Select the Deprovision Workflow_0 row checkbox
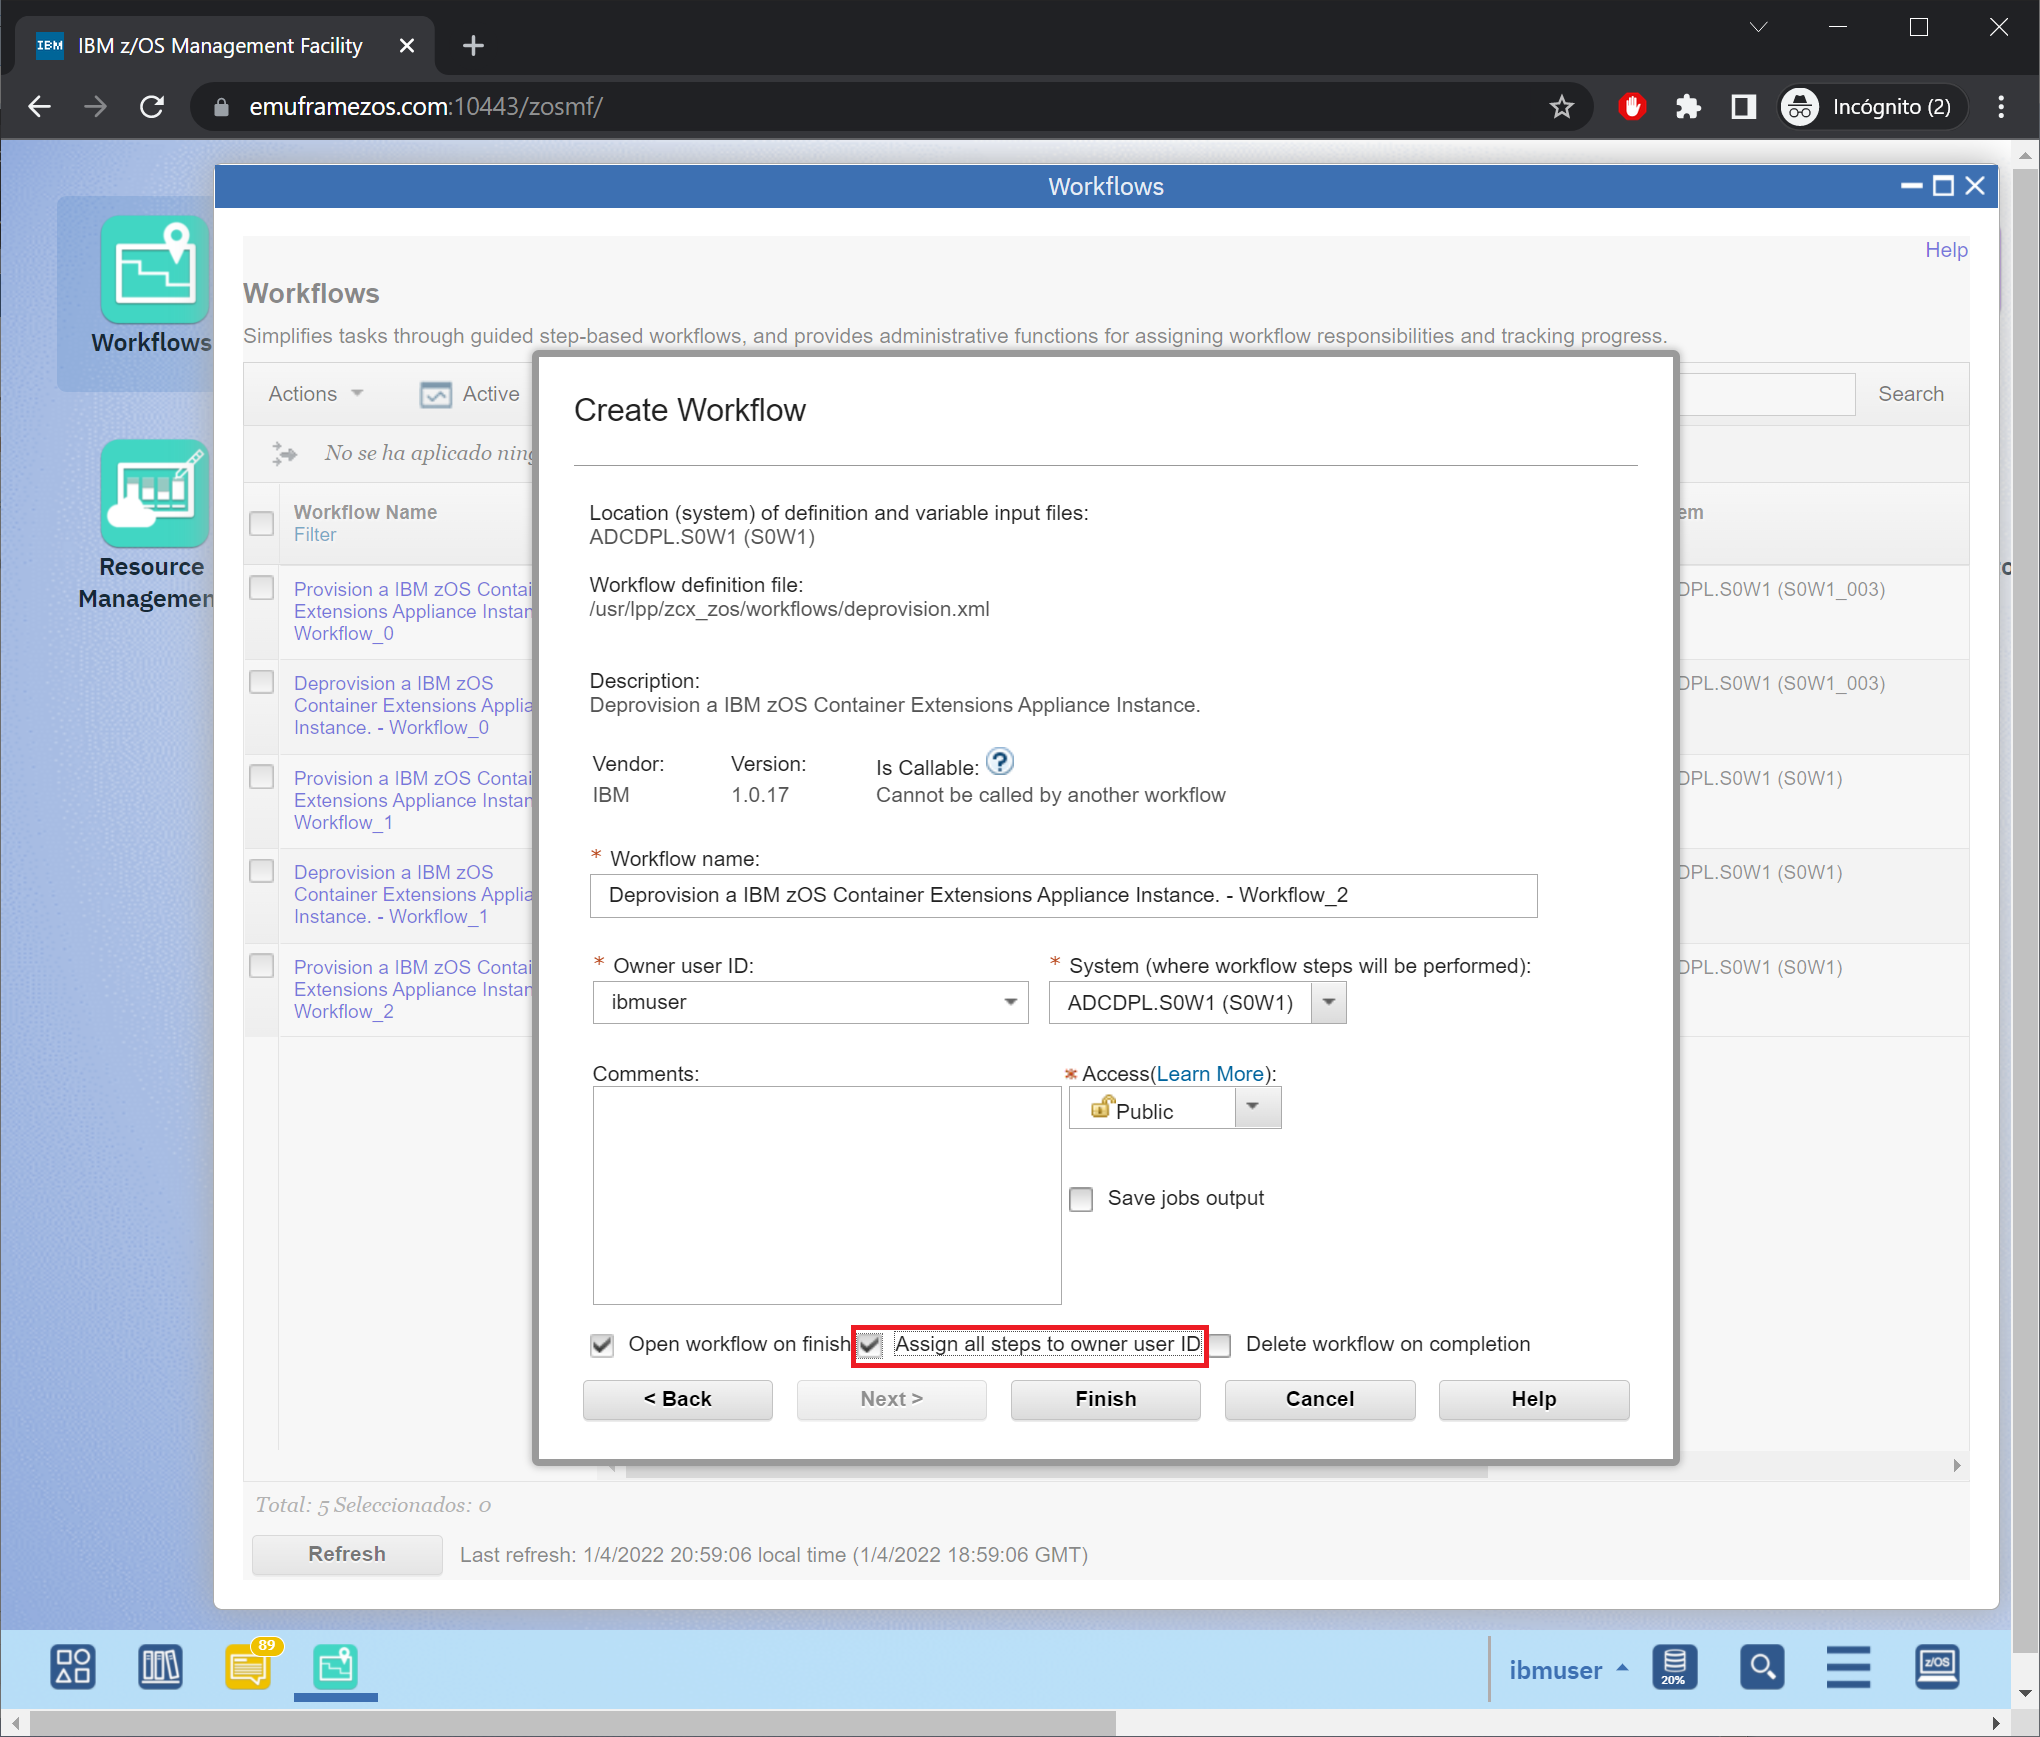Image resolution: width=2040 pixels, height=1737 pixels. pyautogui.click(x=261, y=682)
